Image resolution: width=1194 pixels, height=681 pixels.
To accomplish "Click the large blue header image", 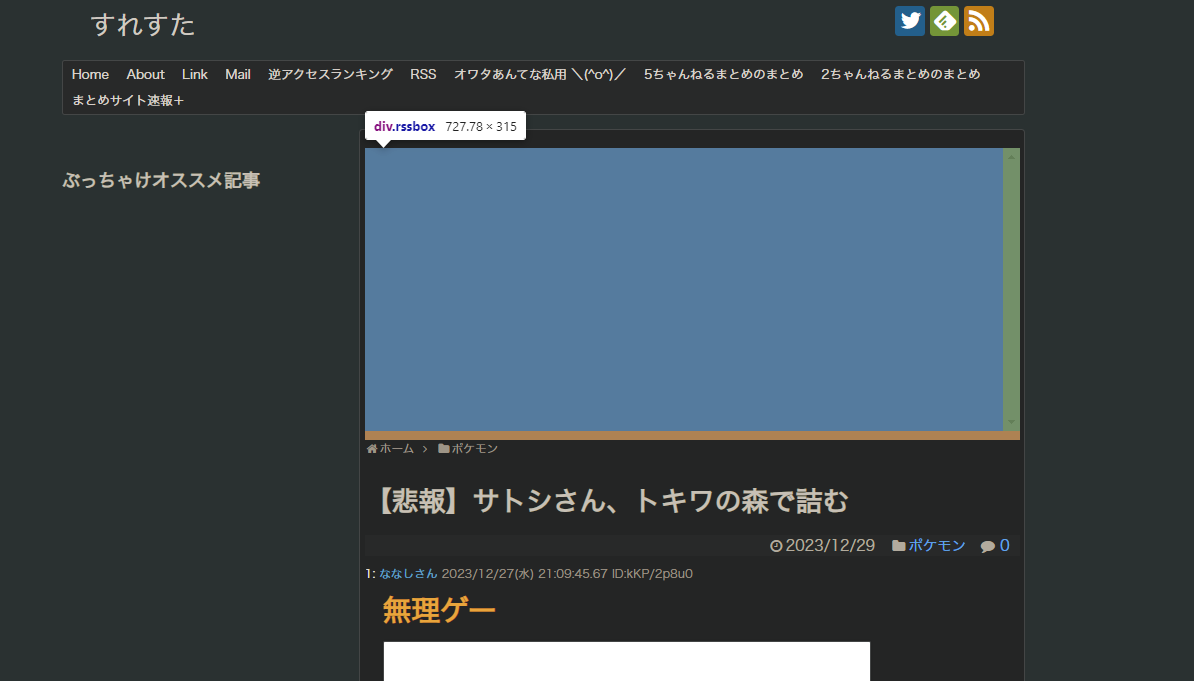I will tap(685, 290).
